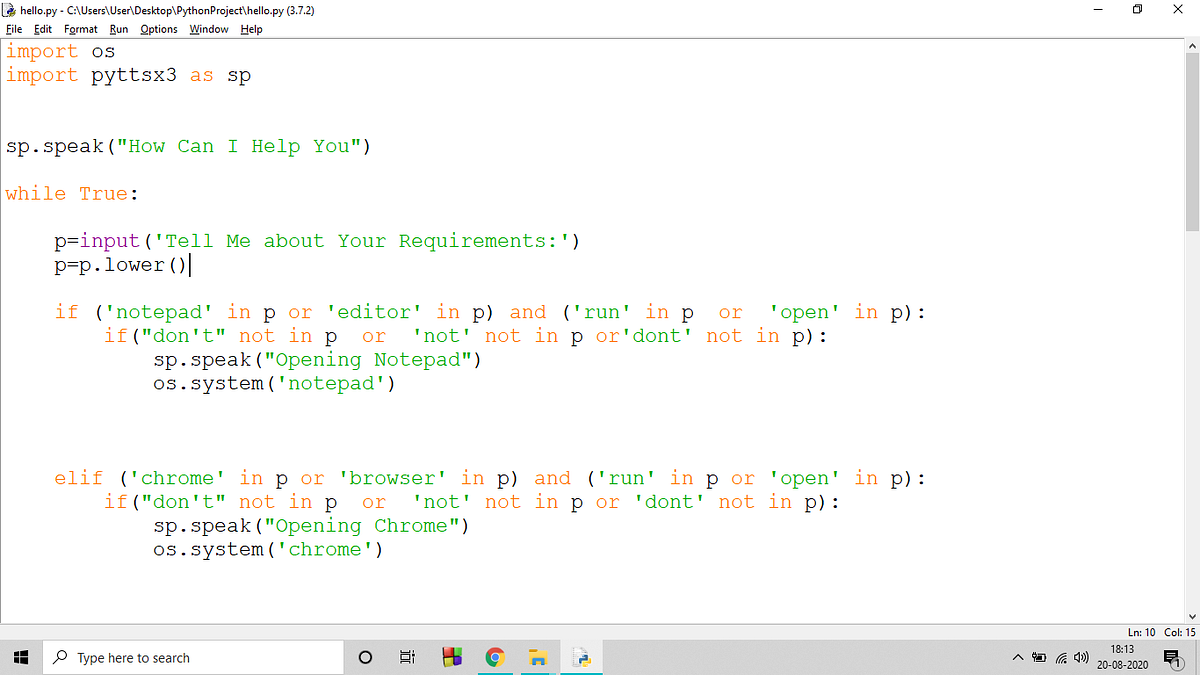
Task: Expand hidden icons in the system tray
Action: pos(1017,657)
